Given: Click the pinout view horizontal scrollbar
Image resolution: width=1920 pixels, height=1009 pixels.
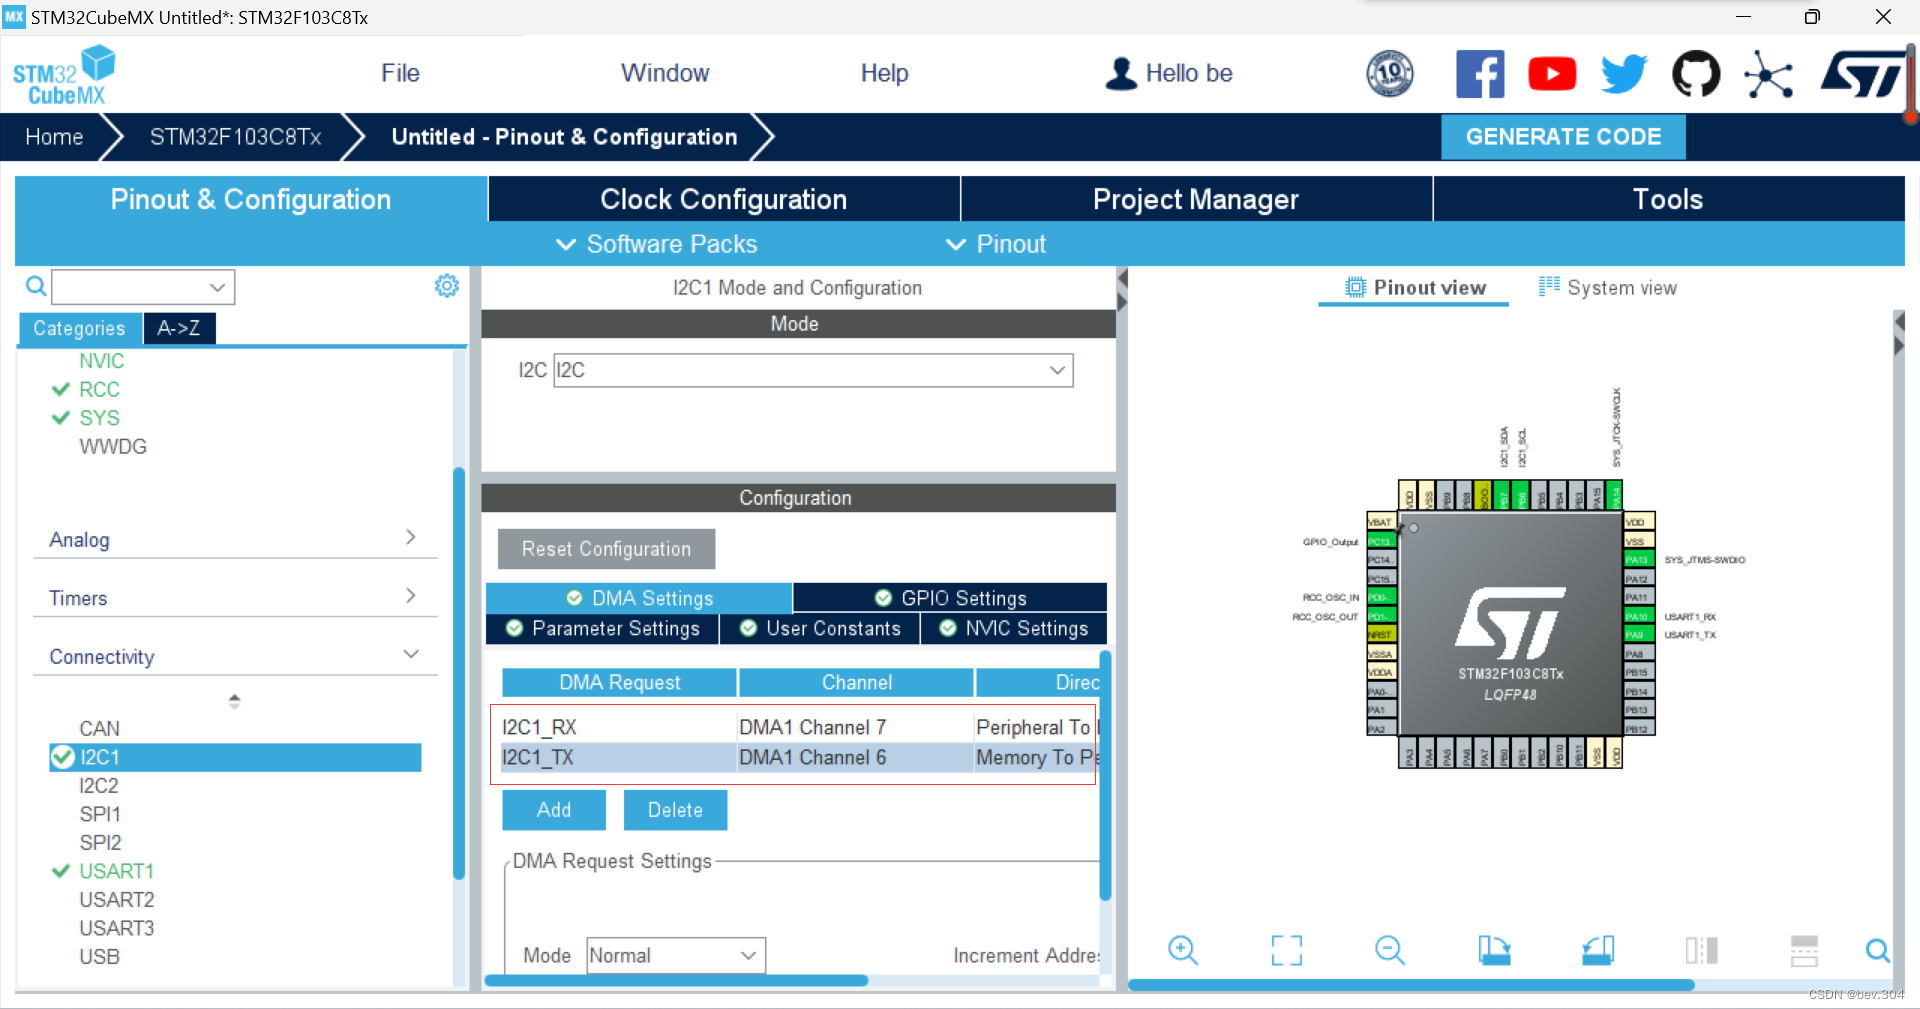Looking at the screenshot, I should (1411, 985).
